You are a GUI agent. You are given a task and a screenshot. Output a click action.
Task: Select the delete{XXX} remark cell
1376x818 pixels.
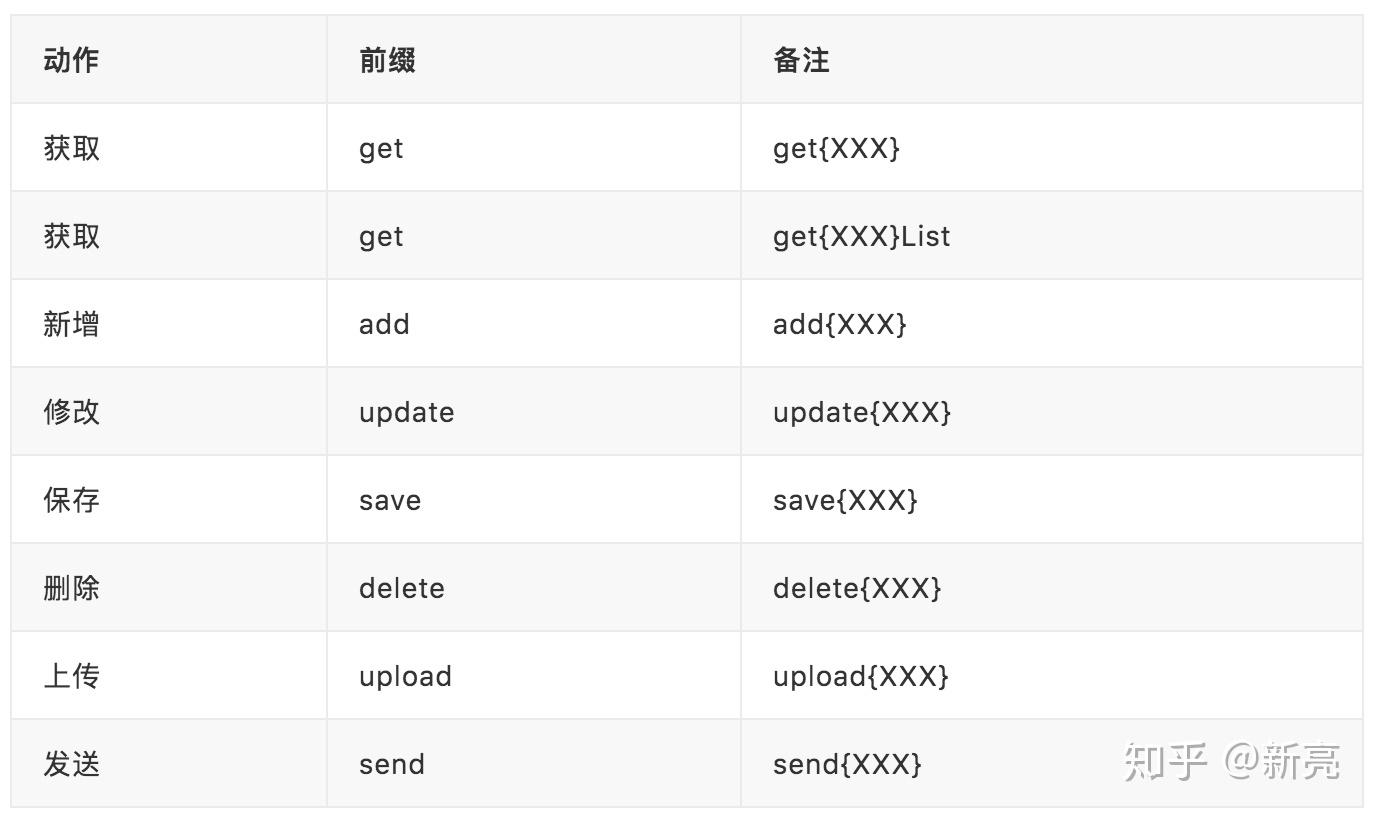[1051, 588]
